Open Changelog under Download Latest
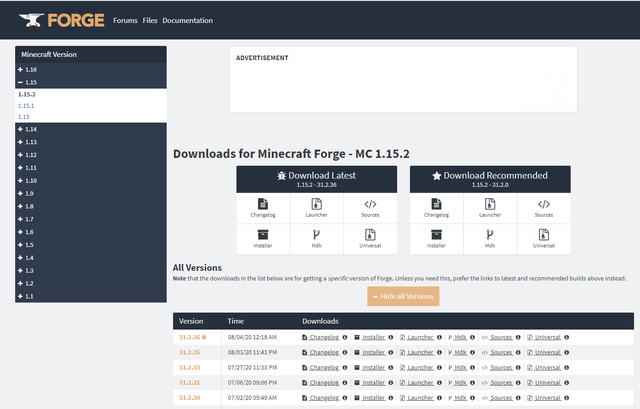 pos(263,208)
